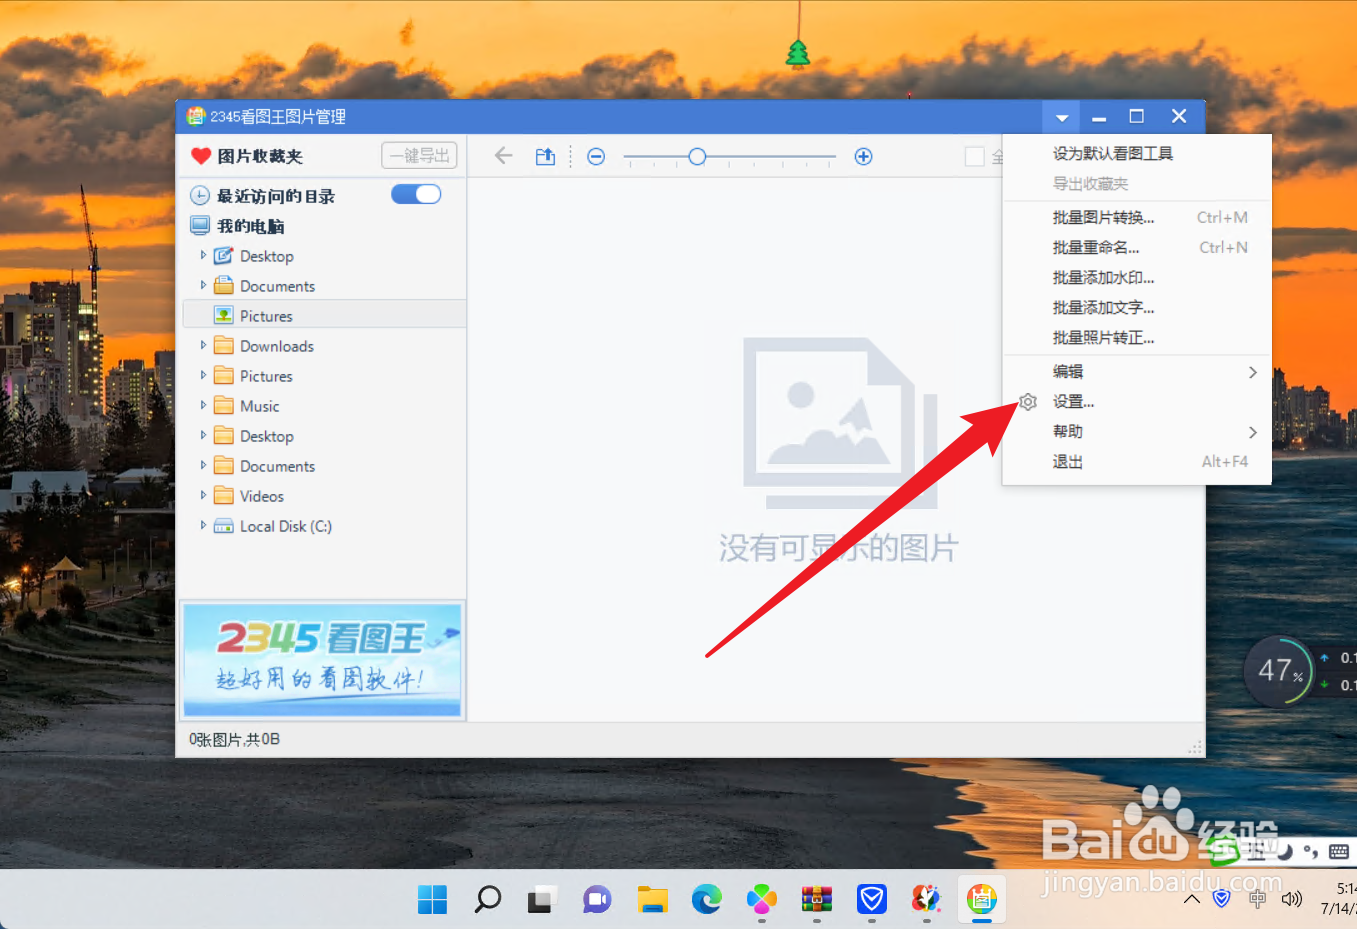Click the 最近访问的目录 label
1357x929 pixels.
click(x=276, y=196)
